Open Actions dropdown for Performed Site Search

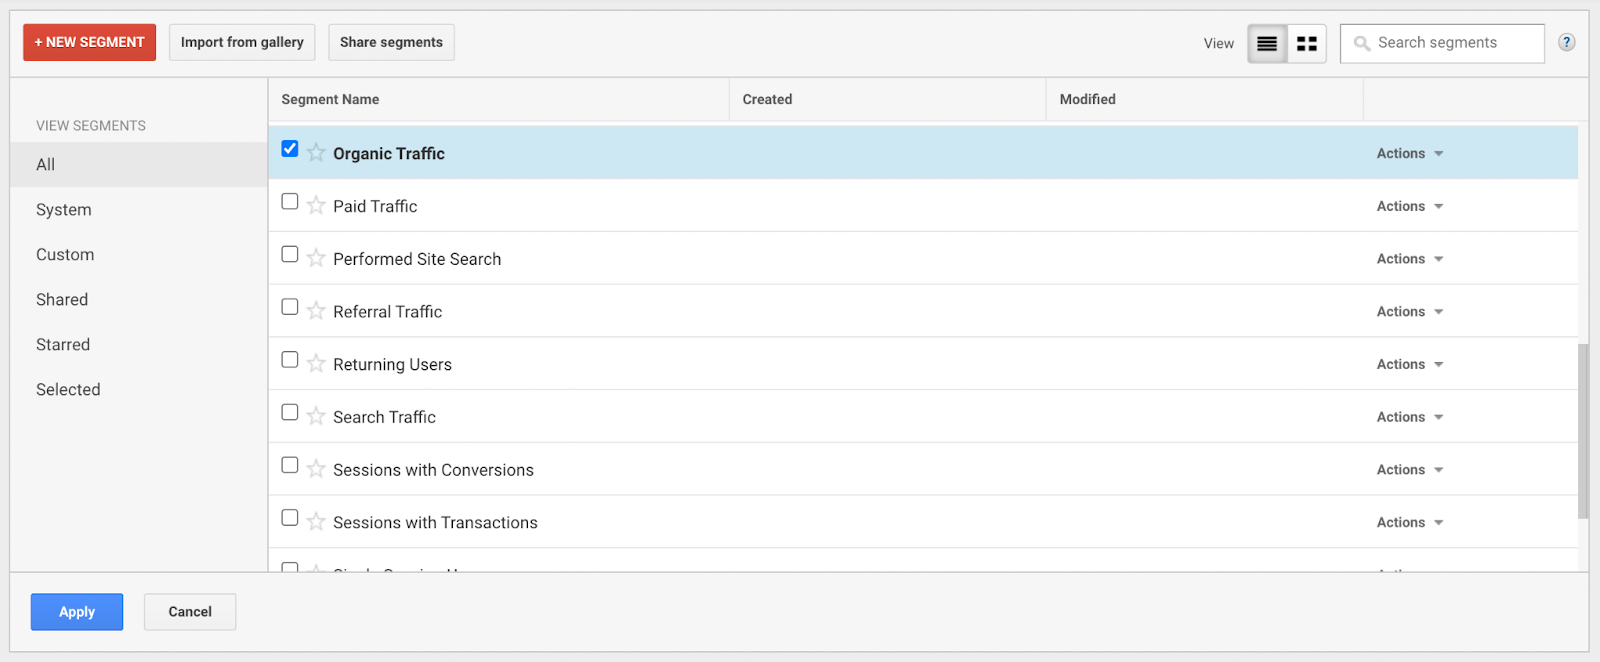coord(1410,259)
